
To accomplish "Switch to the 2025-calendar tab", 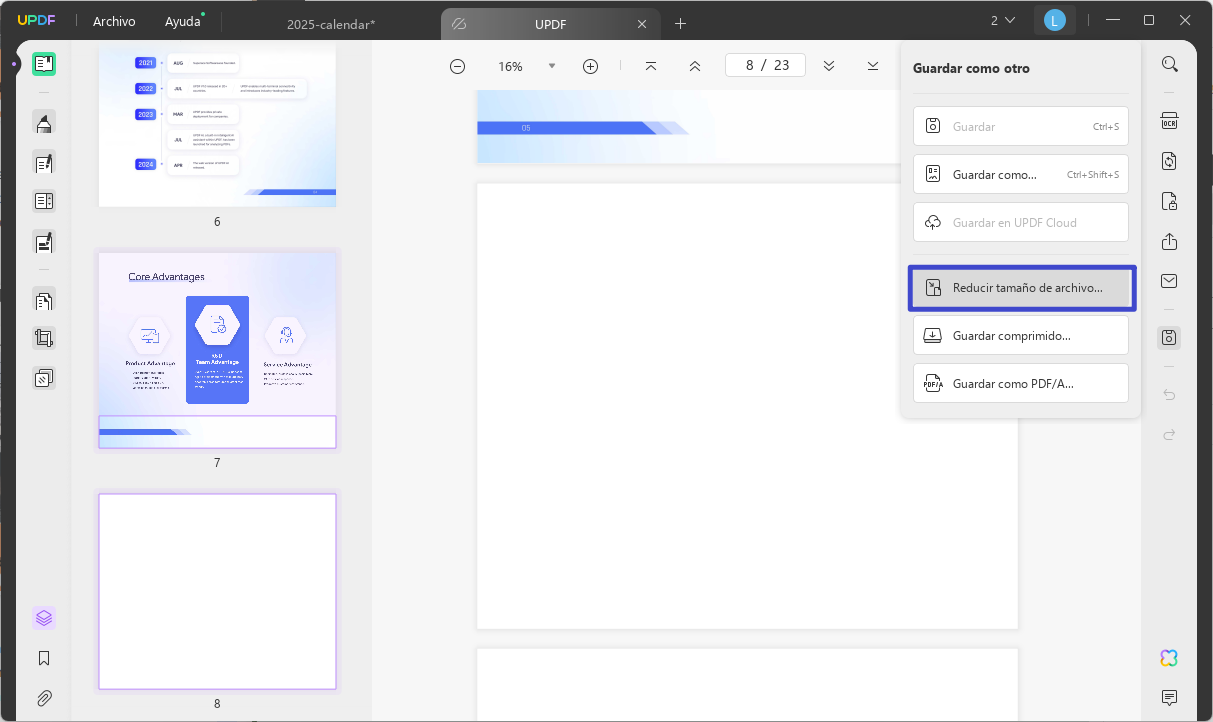I will point(331,23).
